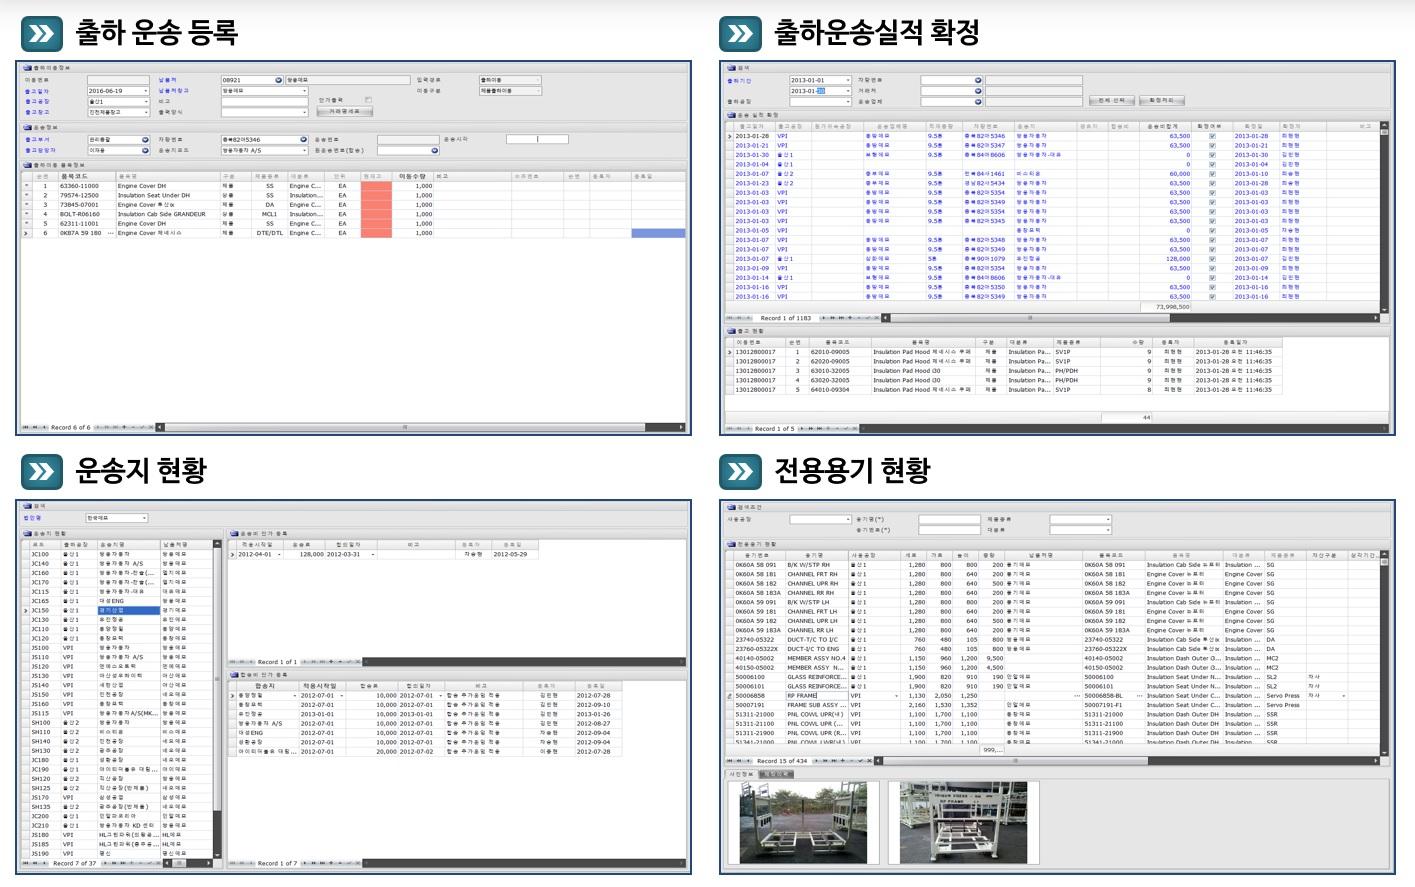Toggle confirm checkbox for the 2013-01-05 shipment row
The image size is (1415, 887).
(x=1212, y=230)
